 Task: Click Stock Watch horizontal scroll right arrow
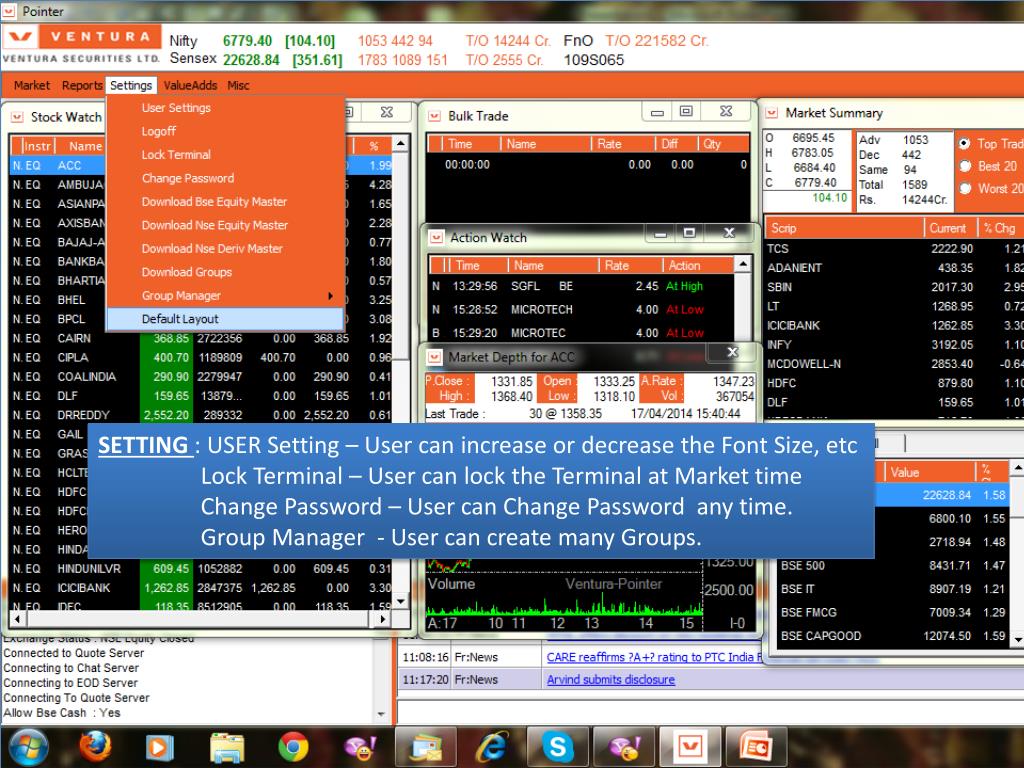[x=383, y=618]
